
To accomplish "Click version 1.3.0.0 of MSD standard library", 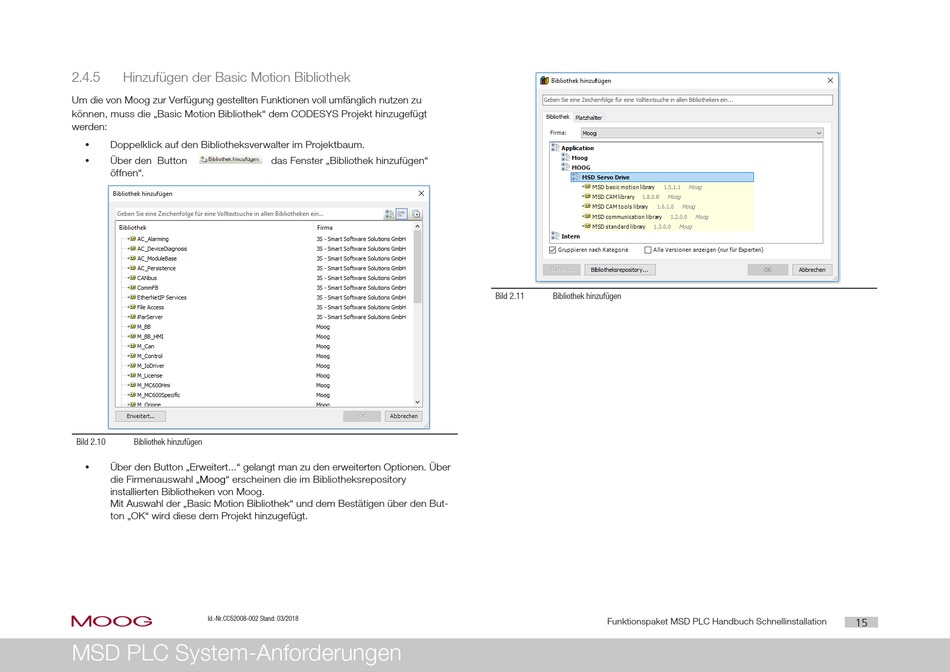I will tap(662, 227).
